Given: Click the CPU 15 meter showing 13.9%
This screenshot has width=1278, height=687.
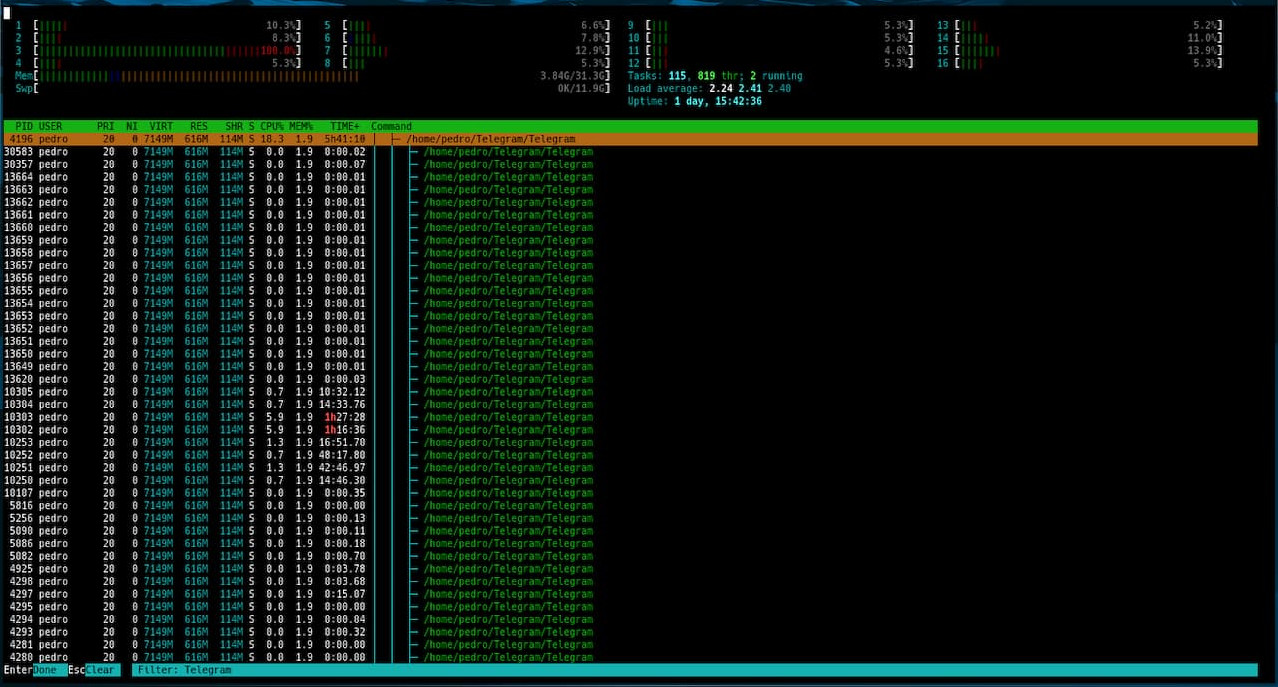Looking at the screenshot, I should click(1079, 50).
